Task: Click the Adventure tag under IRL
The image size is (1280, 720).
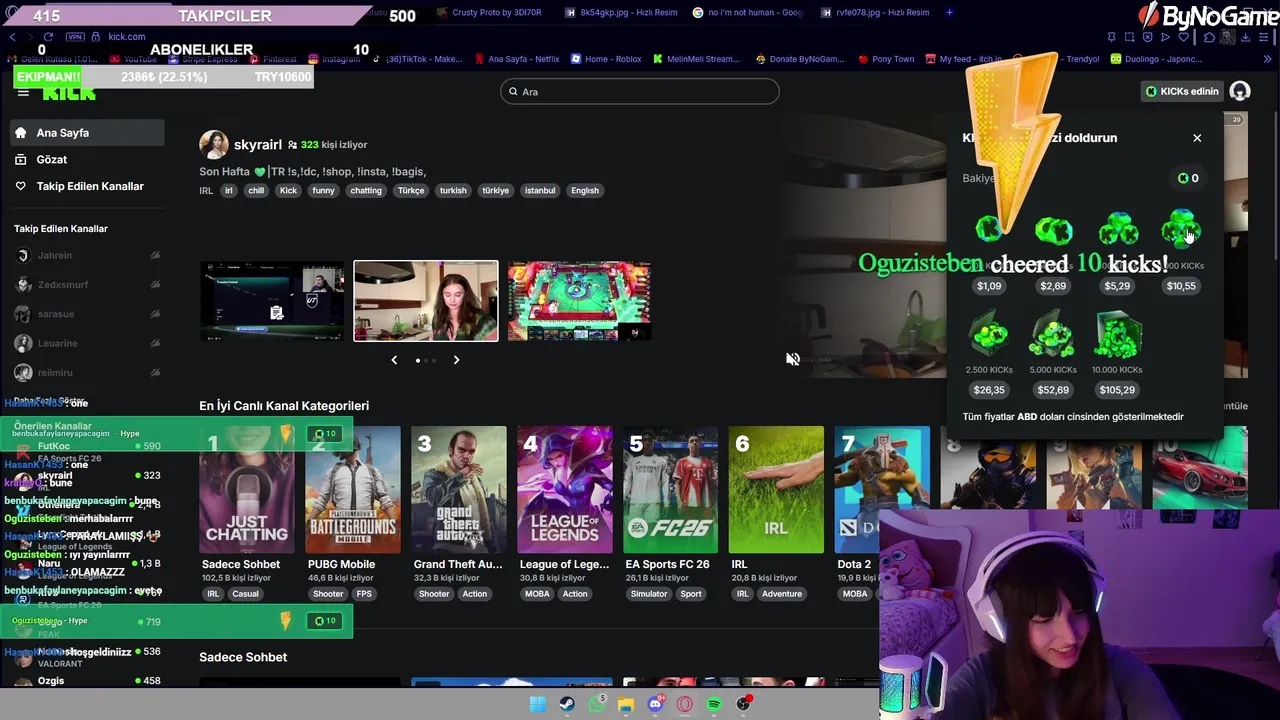Action: (x=782, y=594)
